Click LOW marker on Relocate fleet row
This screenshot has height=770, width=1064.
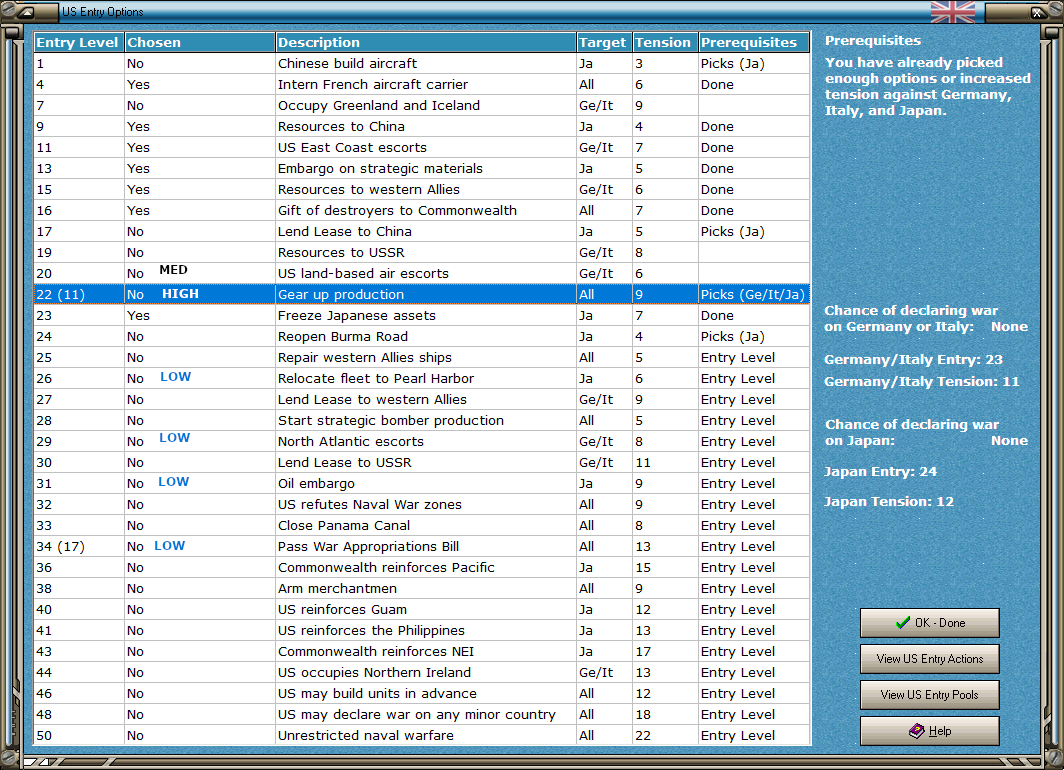(x=176, y=377)
